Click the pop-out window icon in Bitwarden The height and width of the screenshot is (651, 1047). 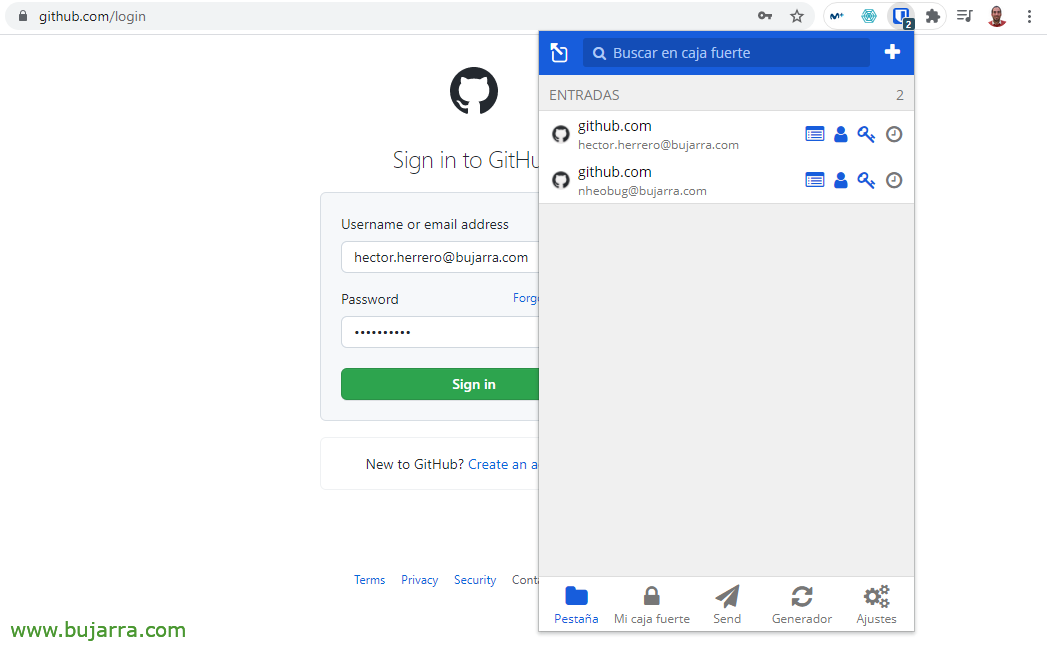tap(559, 53)
